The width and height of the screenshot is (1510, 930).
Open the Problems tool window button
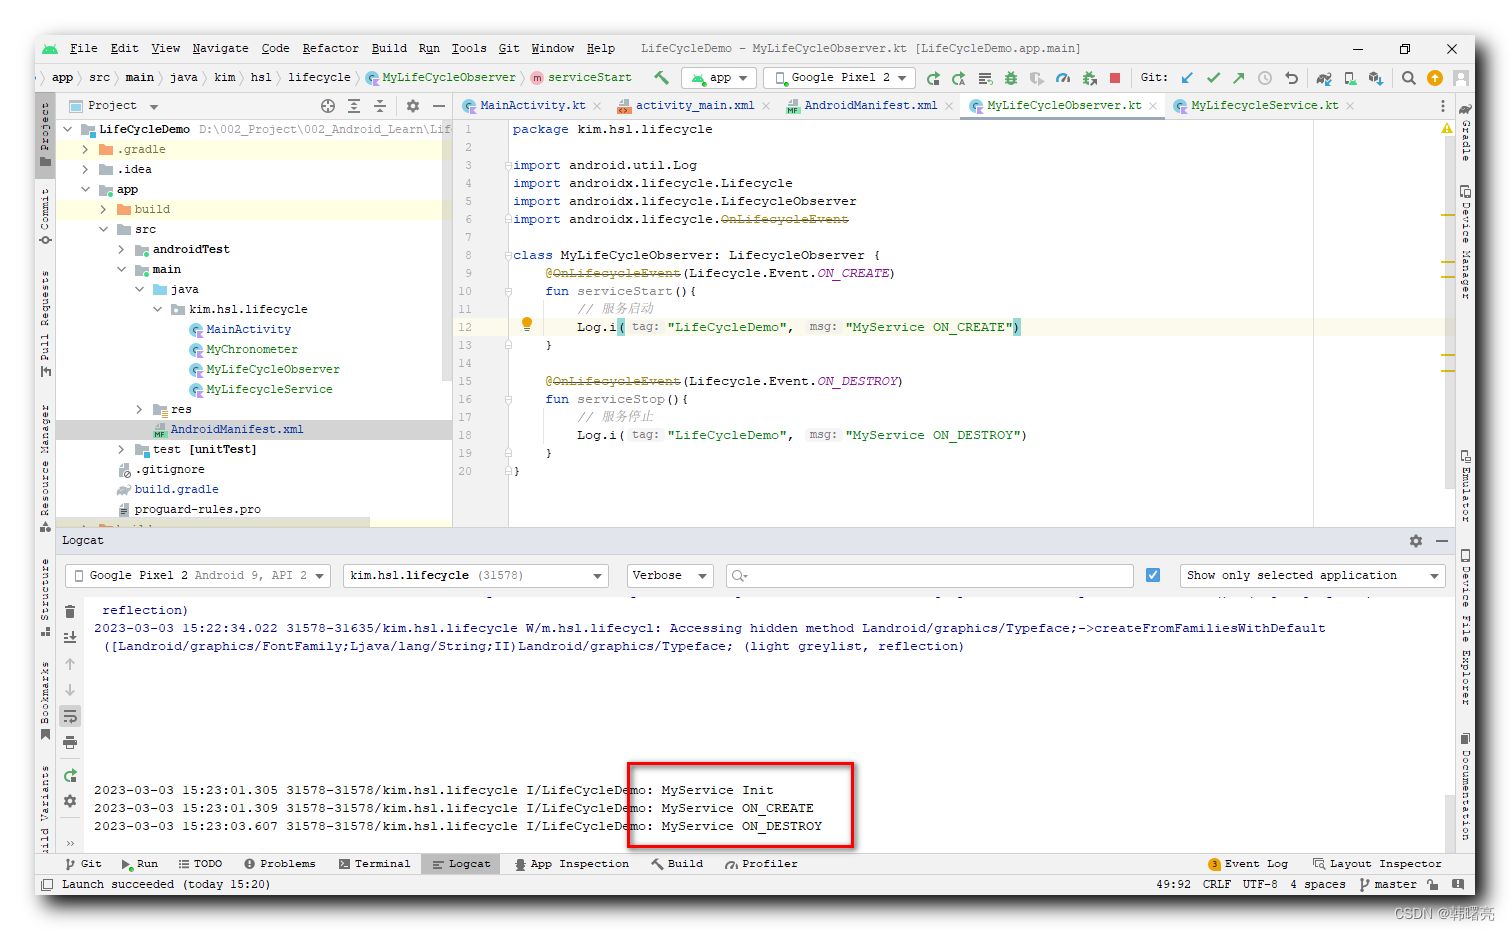[x=279, y=864]
